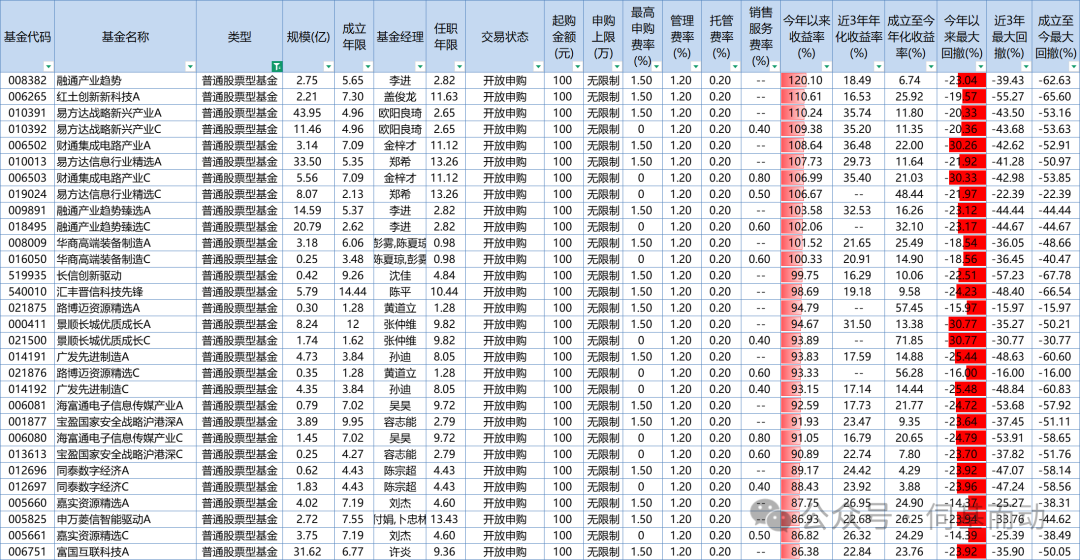Select the scale value 31.62

pos(307,552)
